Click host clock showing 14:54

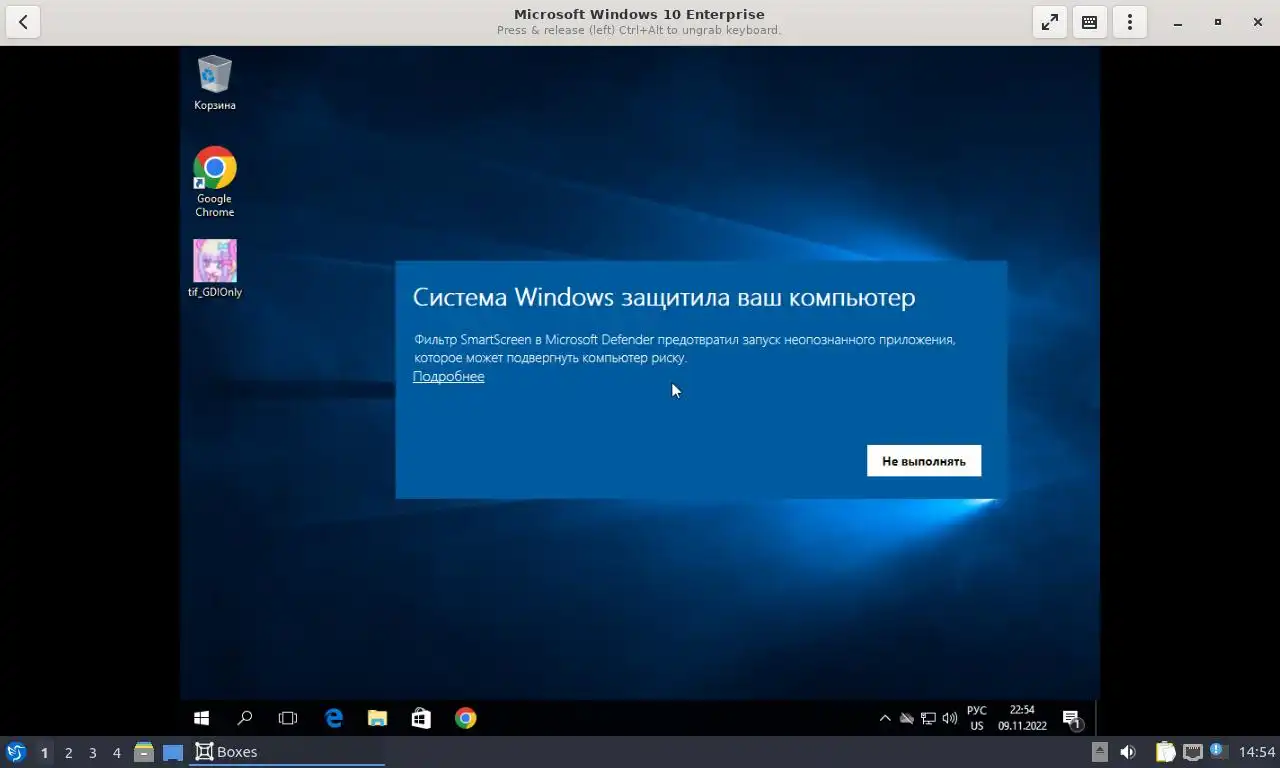point(1257,752)
